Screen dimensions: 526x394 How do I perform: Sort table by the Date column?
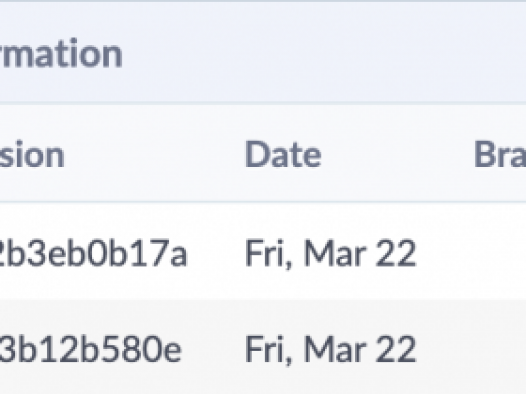283,154
